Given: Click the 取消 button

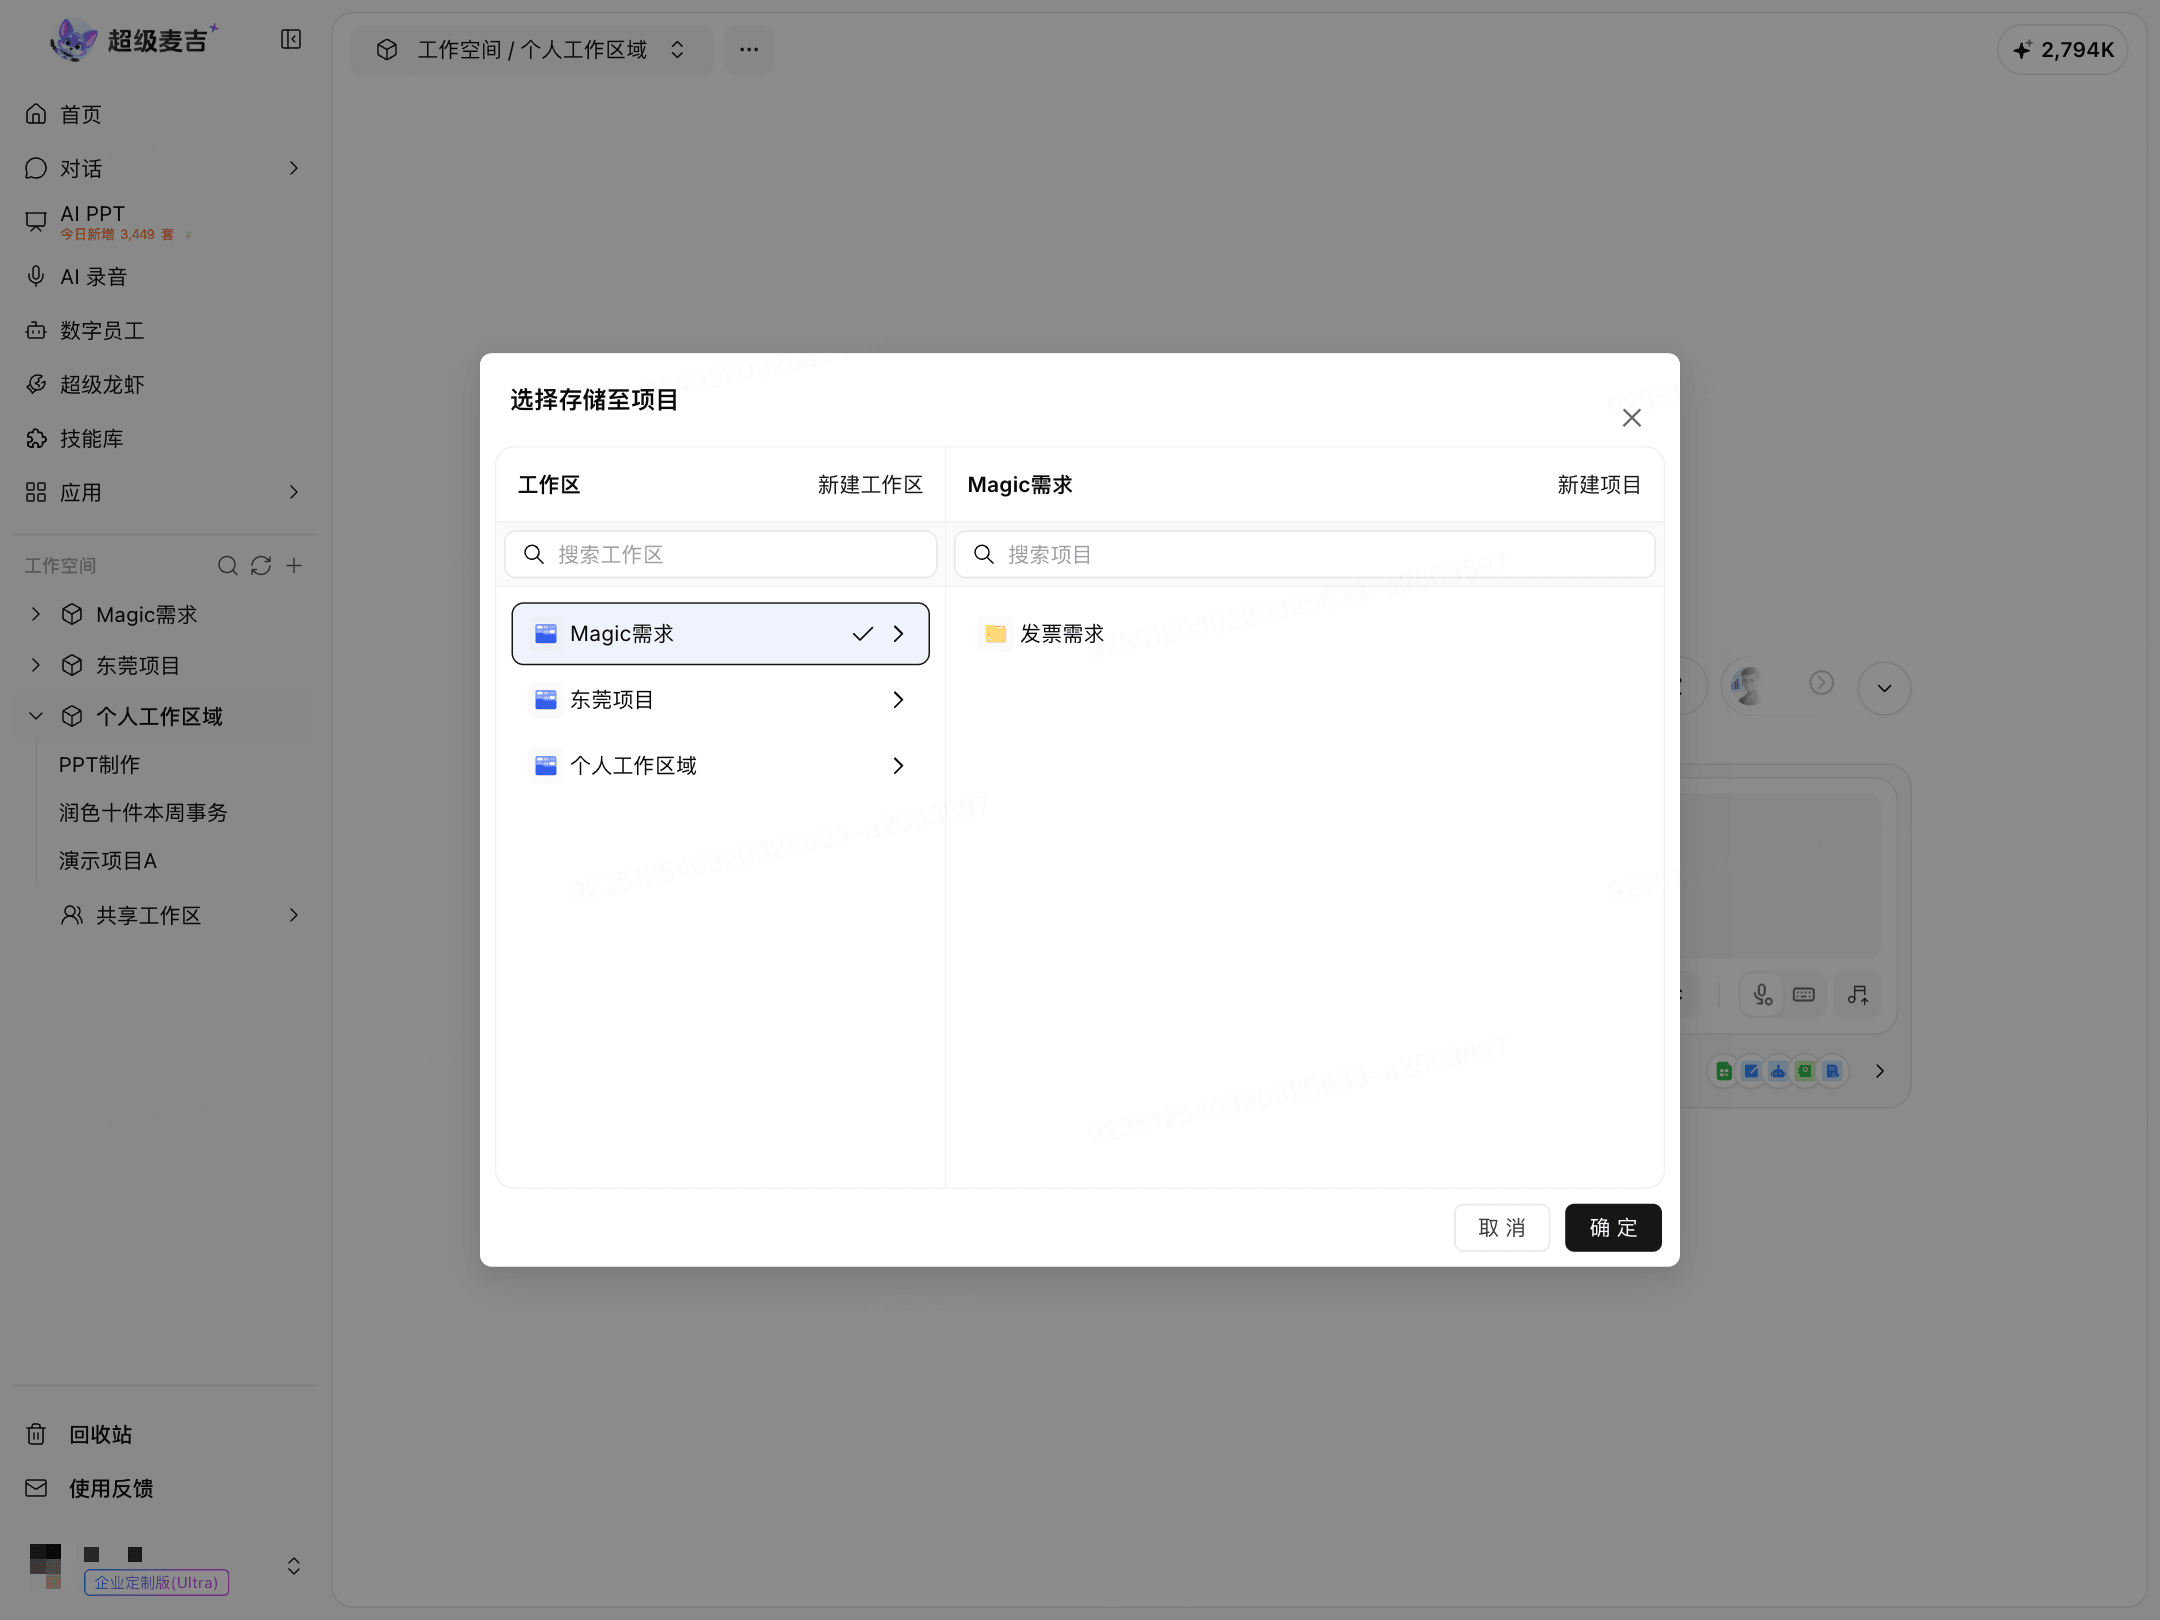Looking at the screenshot, I should [x=1502, y=1228].
